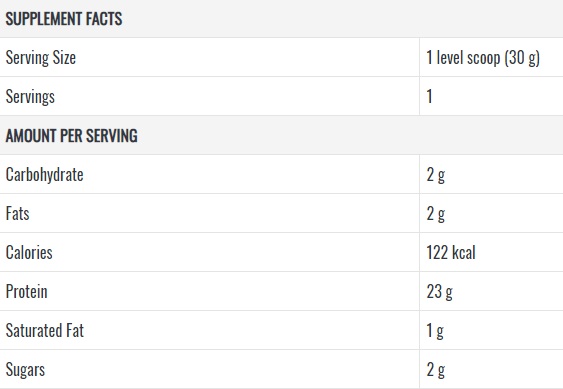This screenshot has width=563, height=389.
Task: Click the word scoop in serving size
Action: tap(483, 59)
